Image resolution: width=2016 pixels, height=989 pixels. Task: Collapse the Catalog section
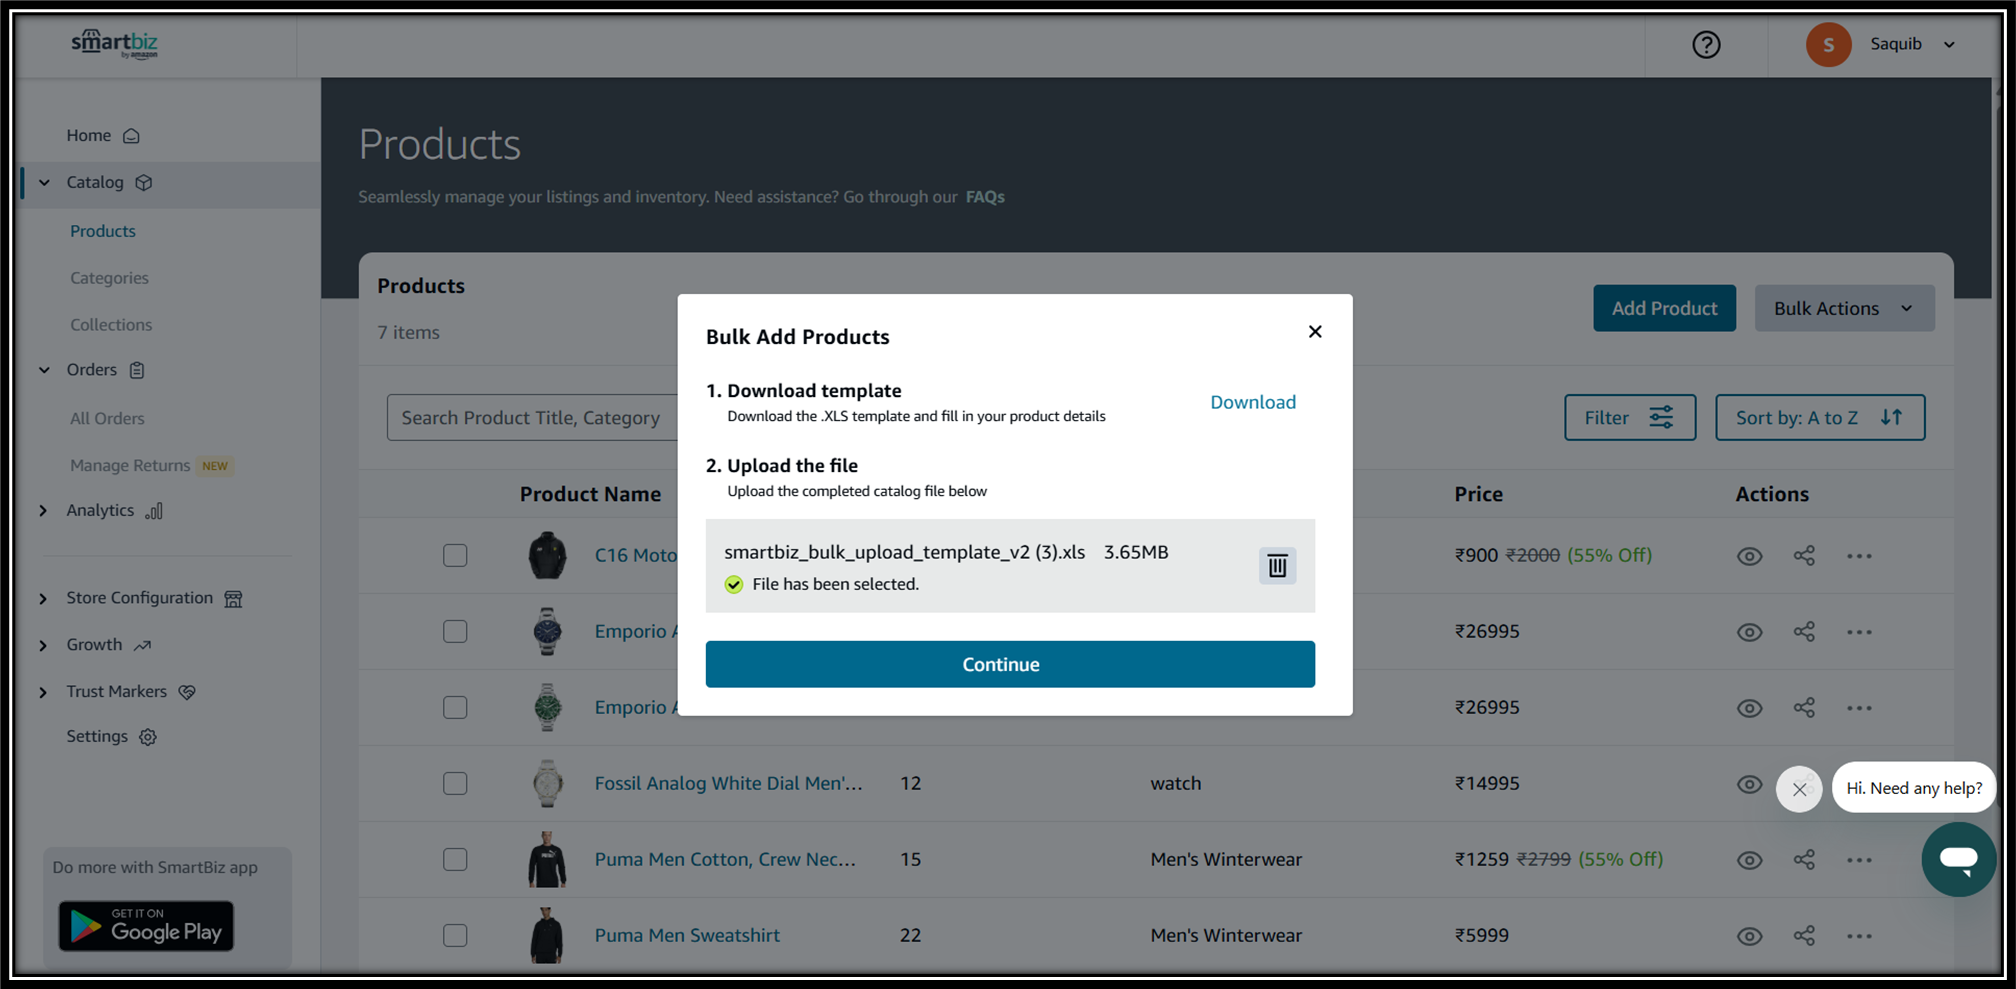[44, 182]
